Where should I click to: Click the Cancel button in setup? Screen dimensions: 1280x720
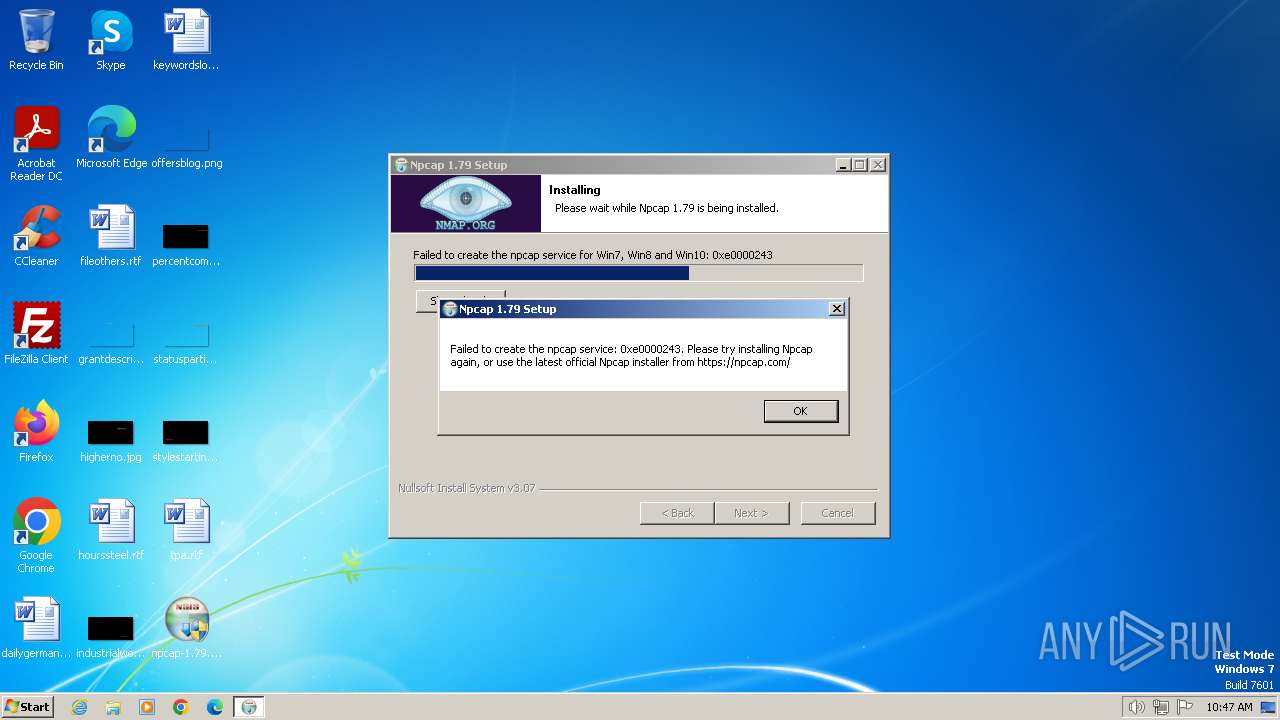pyautogui.click(x=838, y=513)
